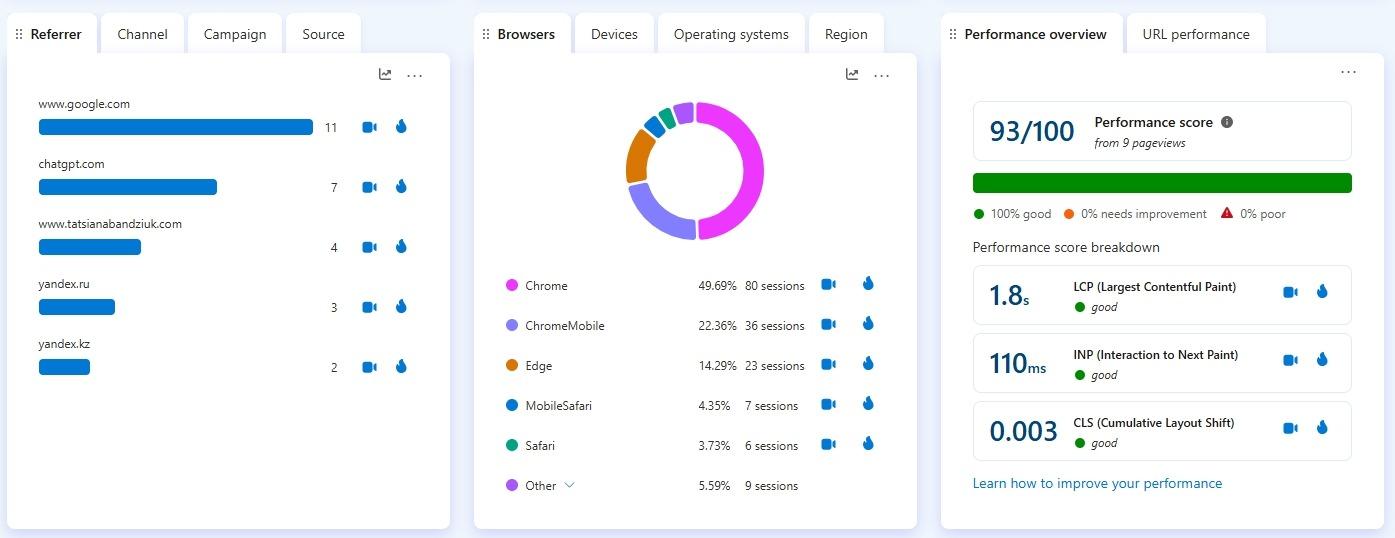Switch to the Channel tab
Image resolution: width=1395 pixels, height=538 pixels.
142,34
